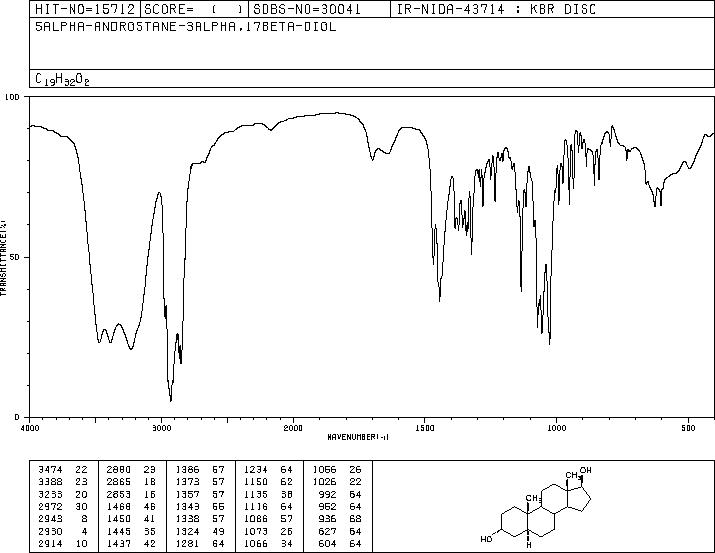Select peak value 1086 in the table

[x=256, y=519]
